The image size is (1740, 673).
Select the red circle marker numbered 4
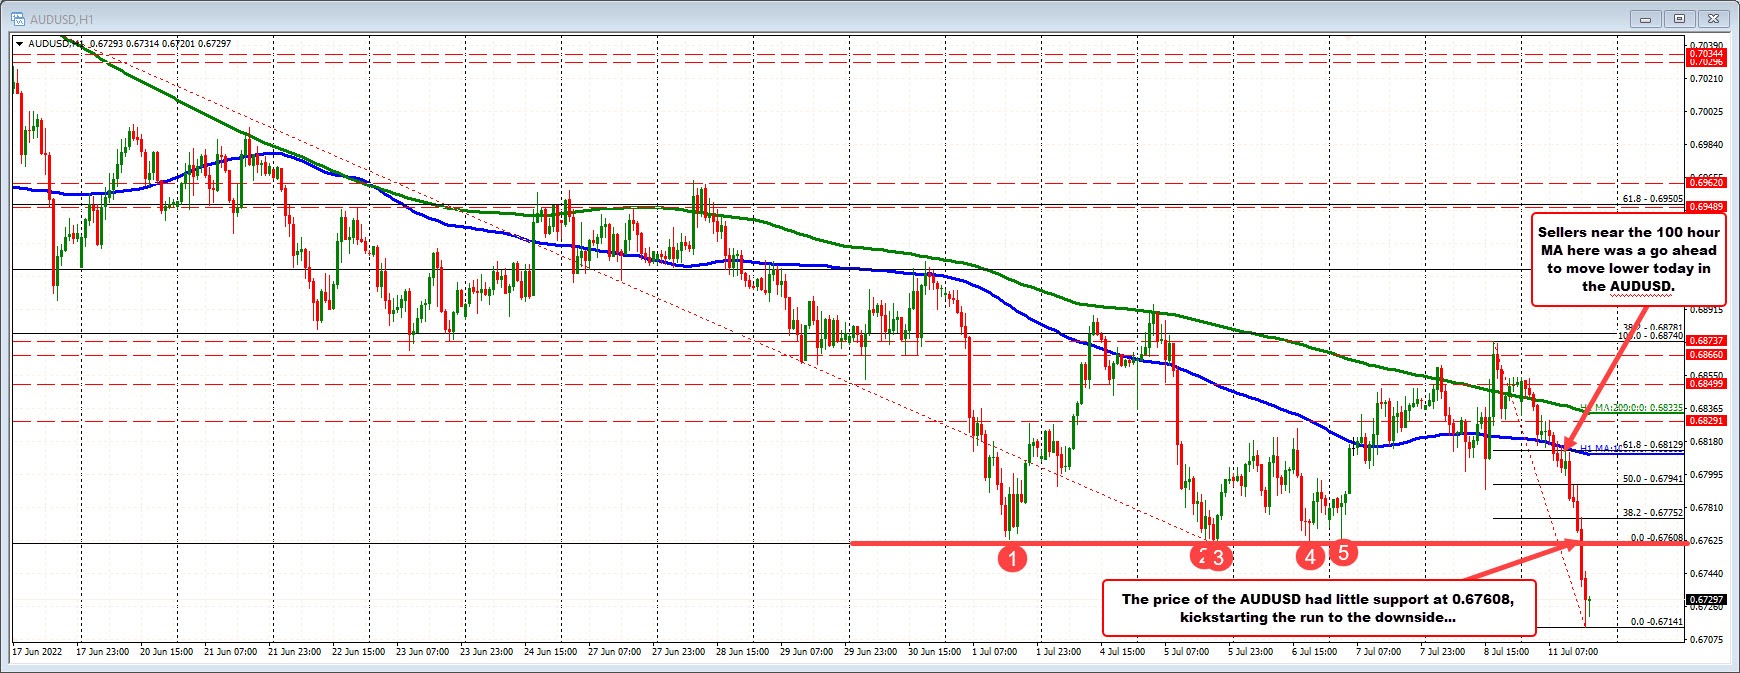click(x=1310, y=557)
